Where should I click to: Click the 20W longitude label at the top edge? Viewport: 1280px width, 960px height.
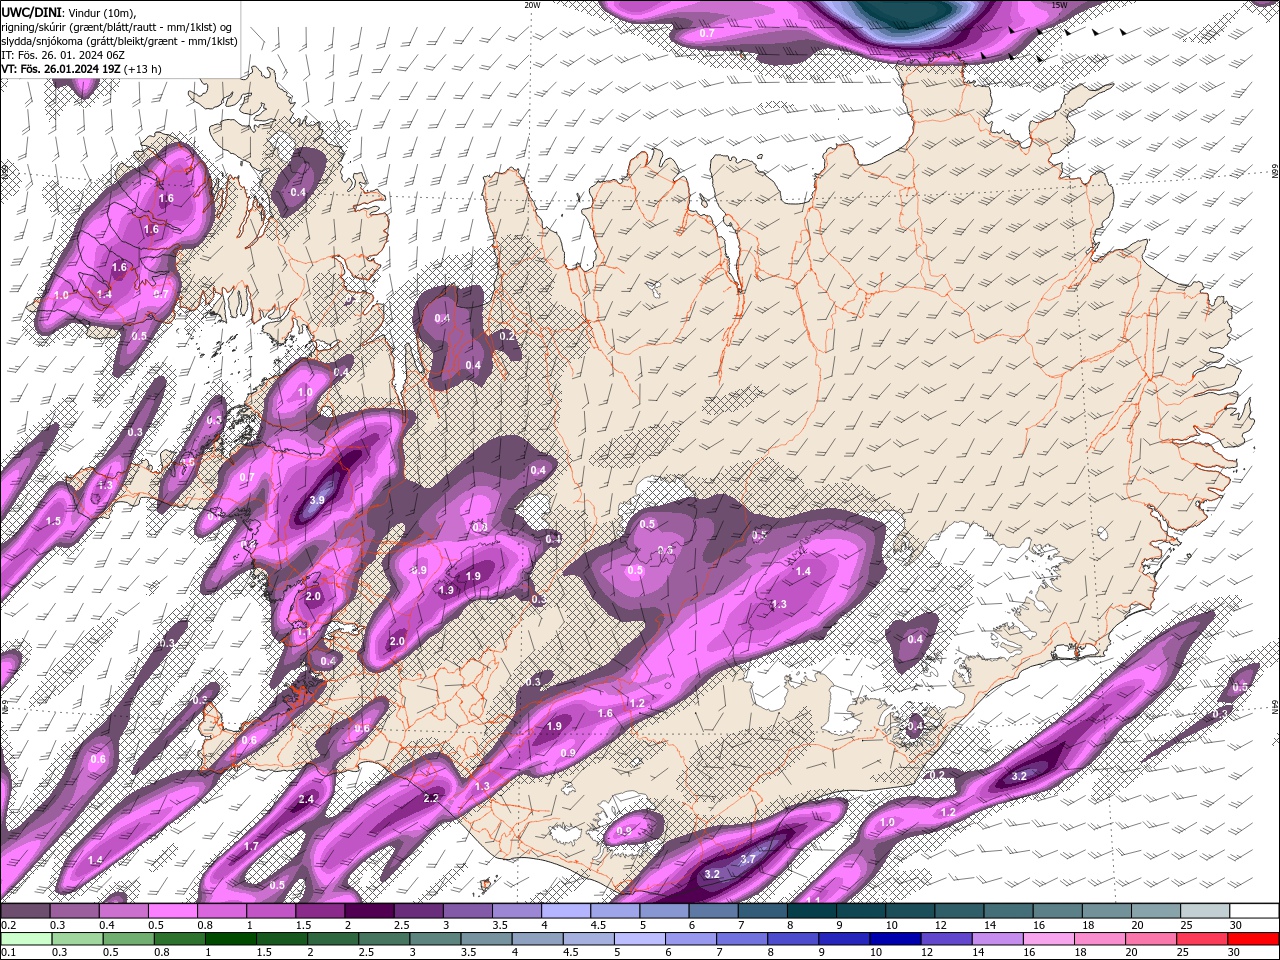532,5
